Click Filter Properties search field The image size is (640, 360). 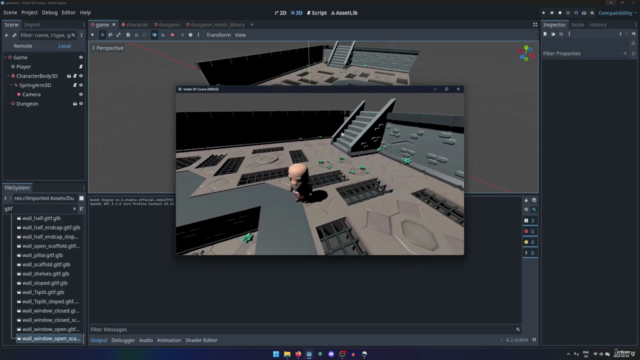tap(584, 53)
